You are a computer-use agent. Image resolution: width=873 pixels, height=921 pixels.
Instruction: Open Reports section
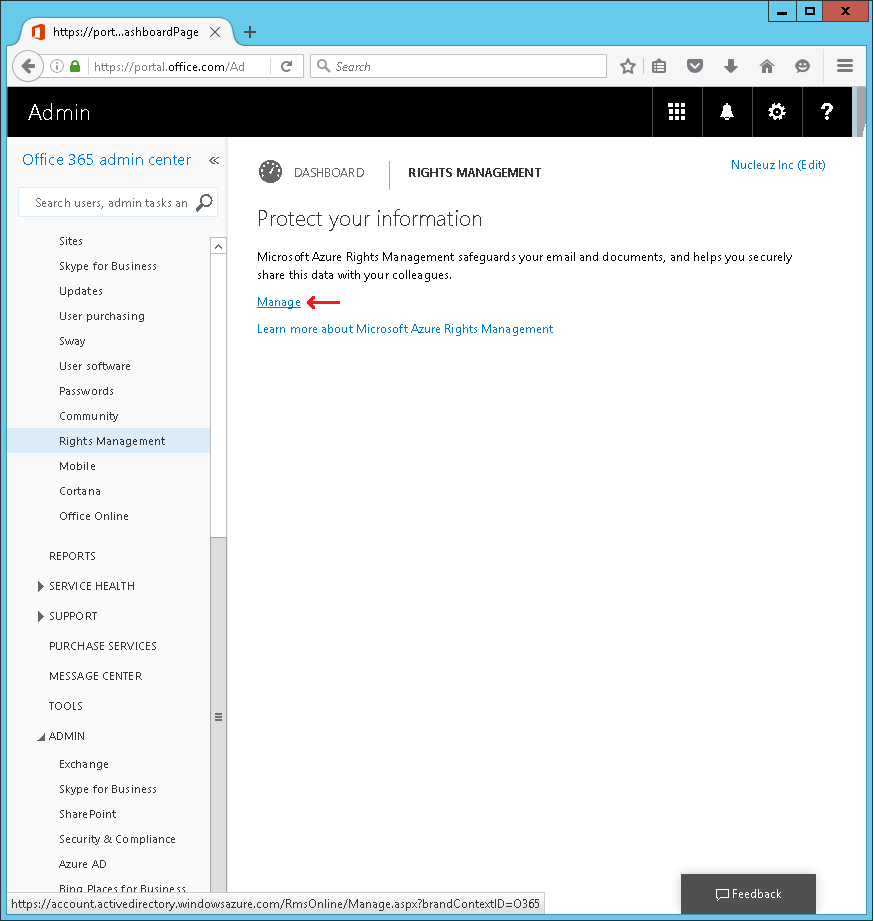click(72, 556)
